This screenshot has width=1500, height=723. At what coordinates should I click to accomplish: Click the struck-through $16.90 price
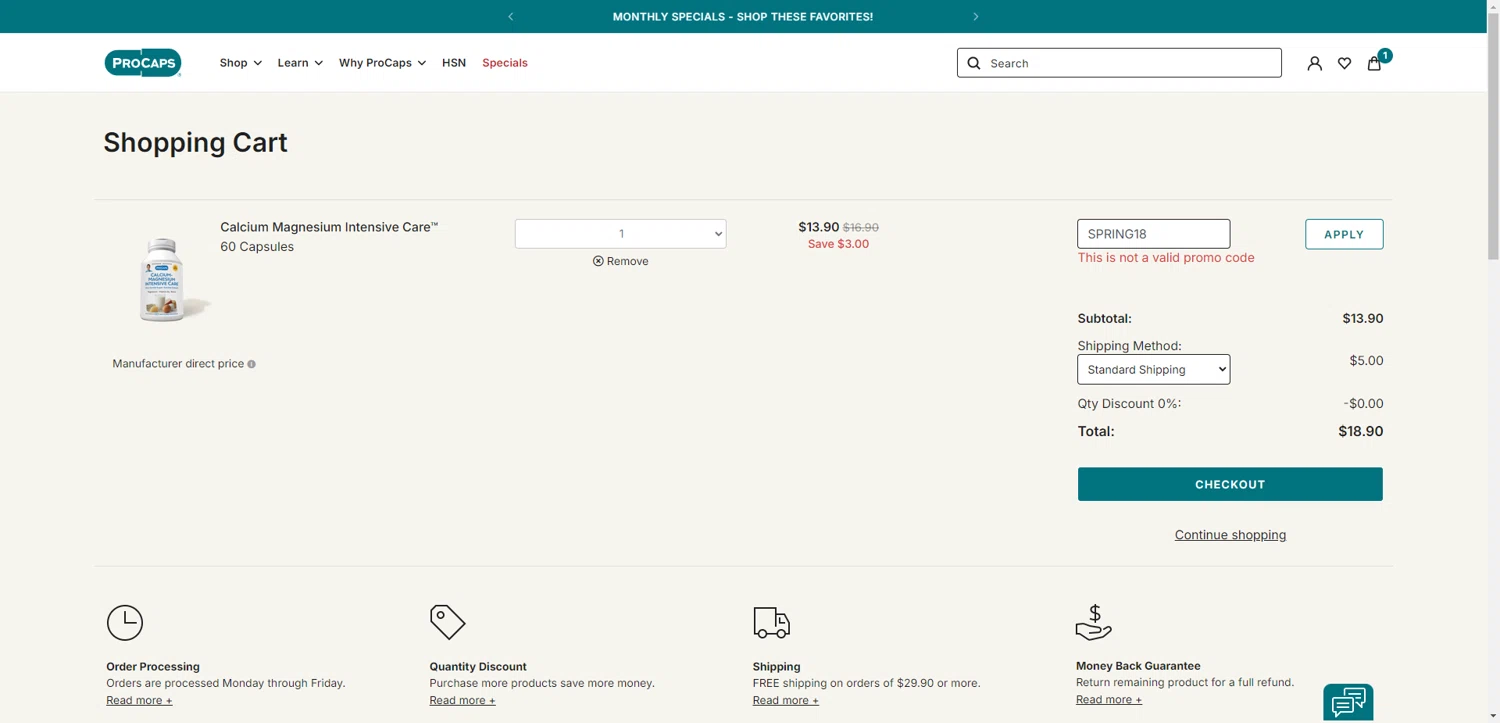pos(861,228)
